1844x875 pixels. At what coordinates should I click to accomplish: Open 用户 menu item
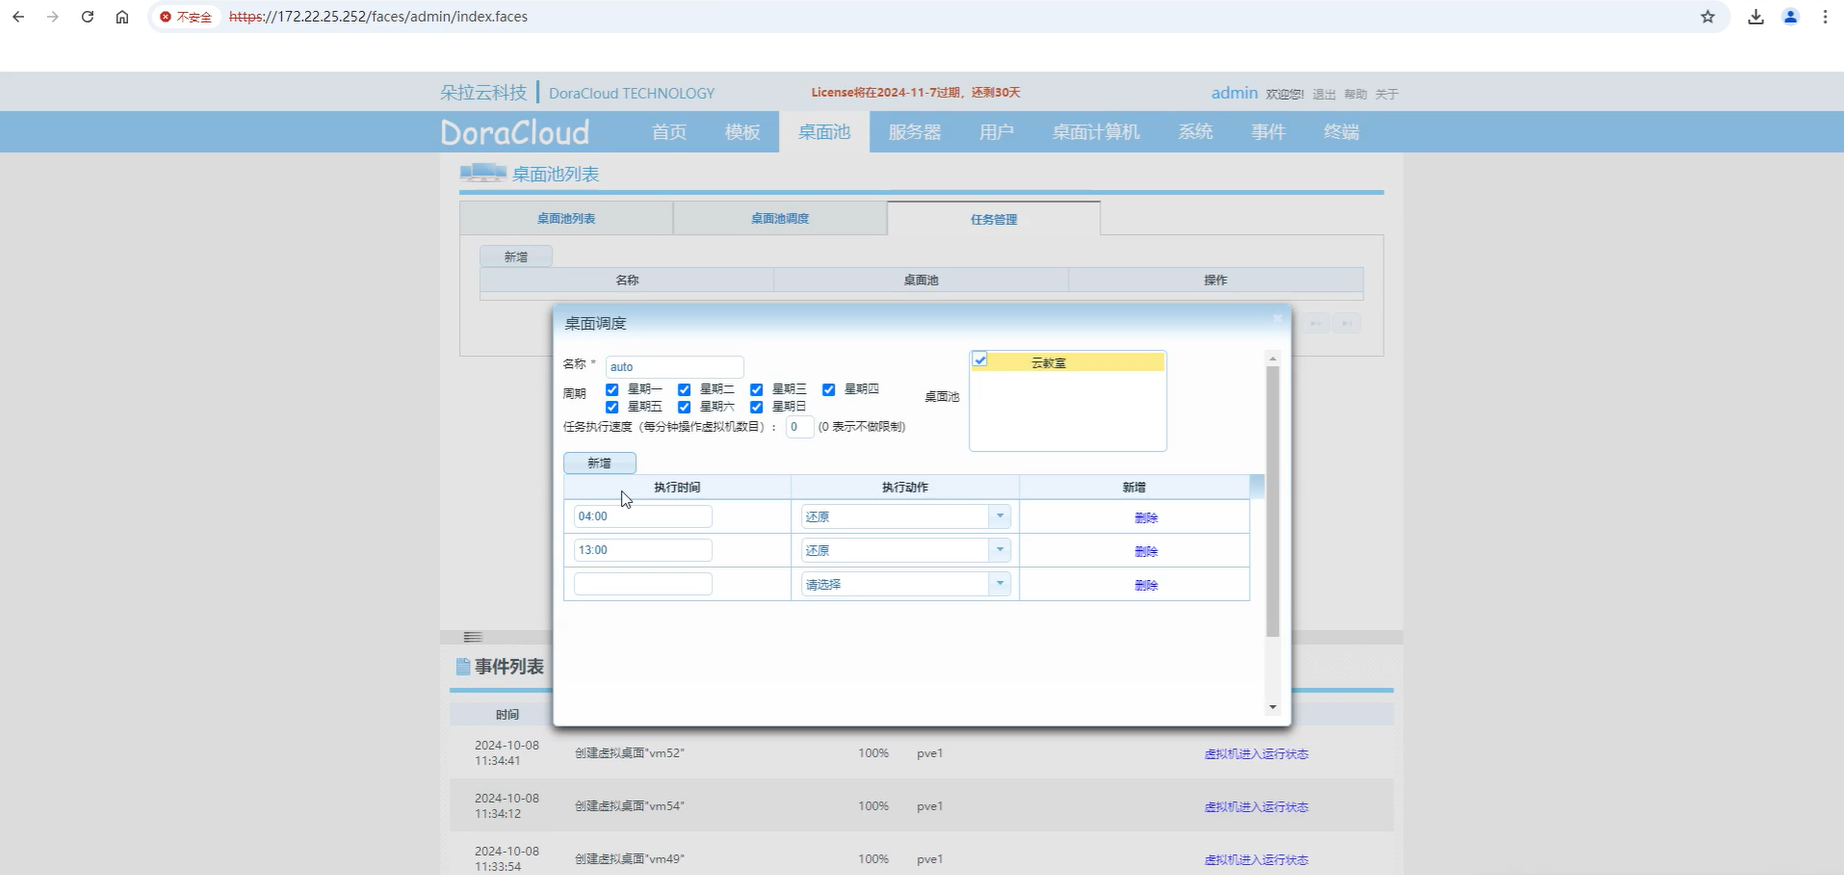[x=996, y=132]
